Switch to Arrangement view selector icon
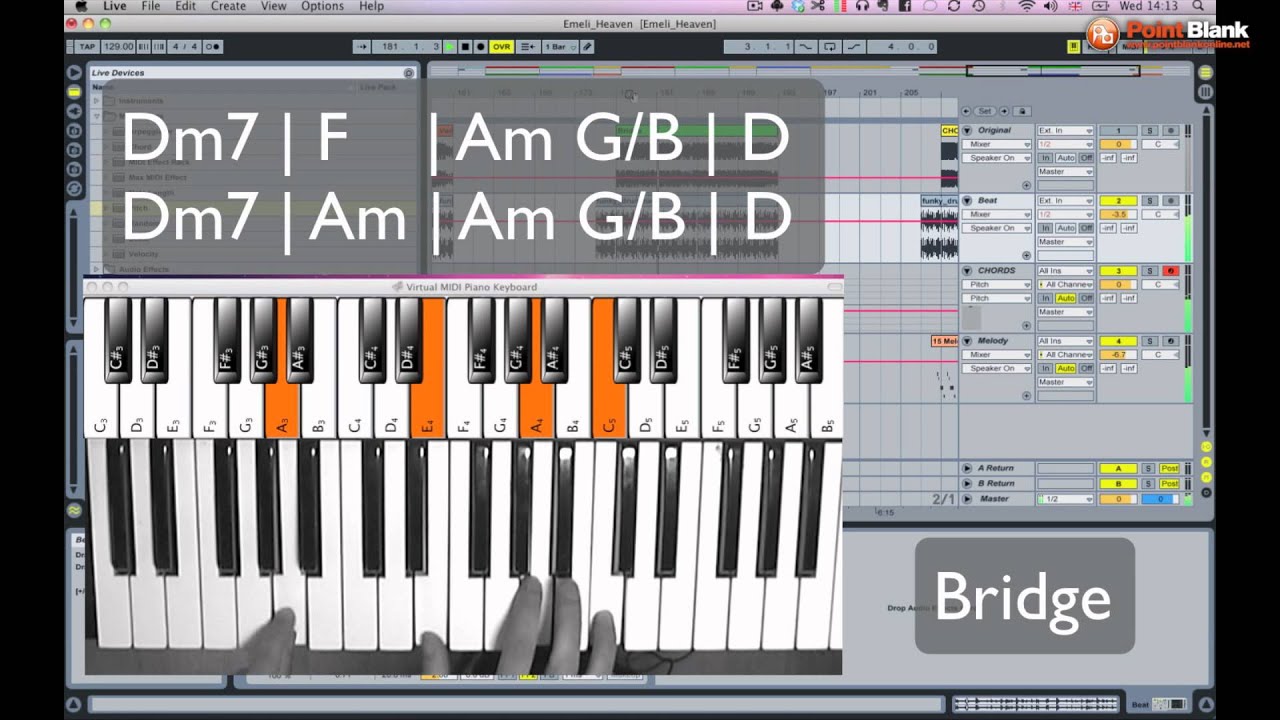This screenshot has height=720, width=1280. point(1205,91)
